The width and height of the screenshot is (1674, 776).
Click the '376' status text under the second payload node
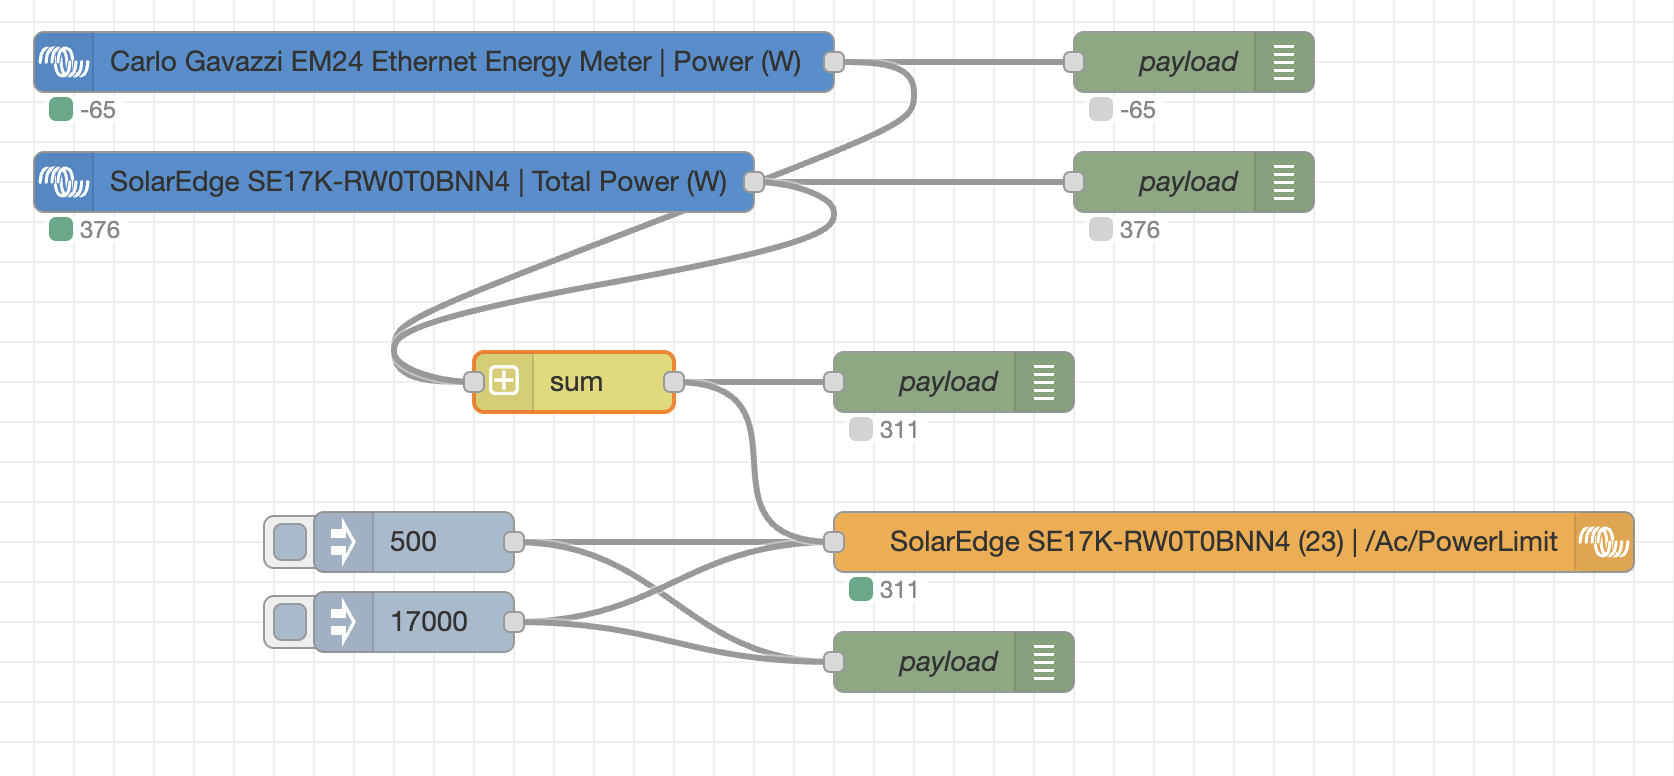pos(1140,230)
